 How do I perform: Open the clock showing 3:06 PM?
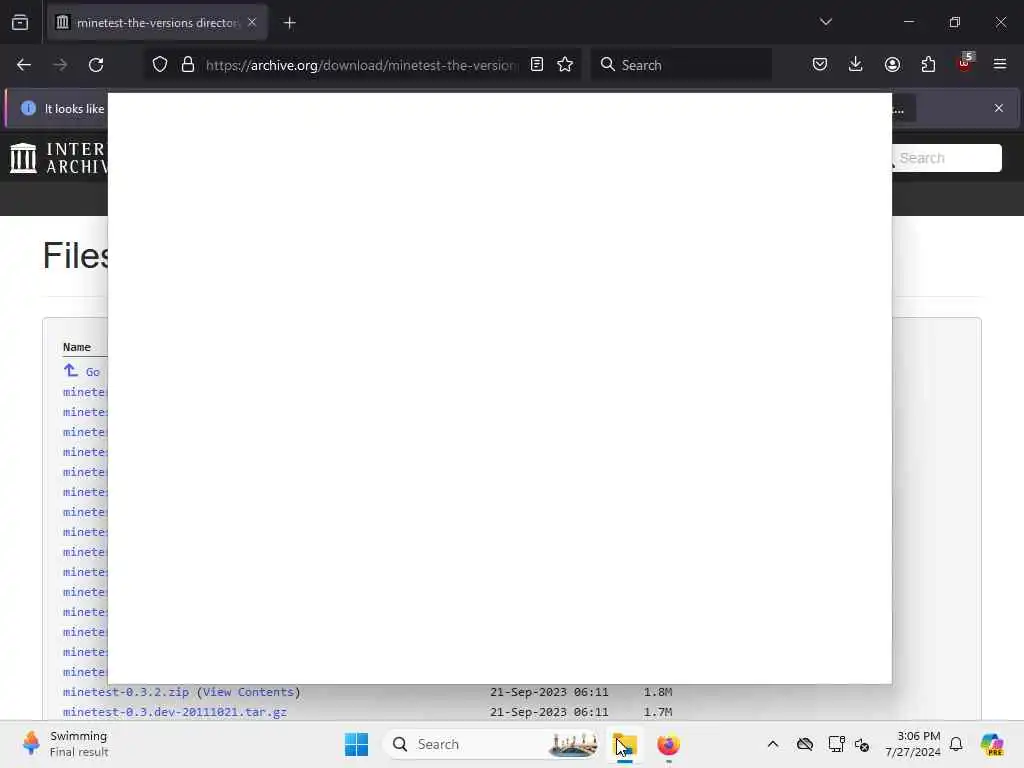click(x=913, y=744)
